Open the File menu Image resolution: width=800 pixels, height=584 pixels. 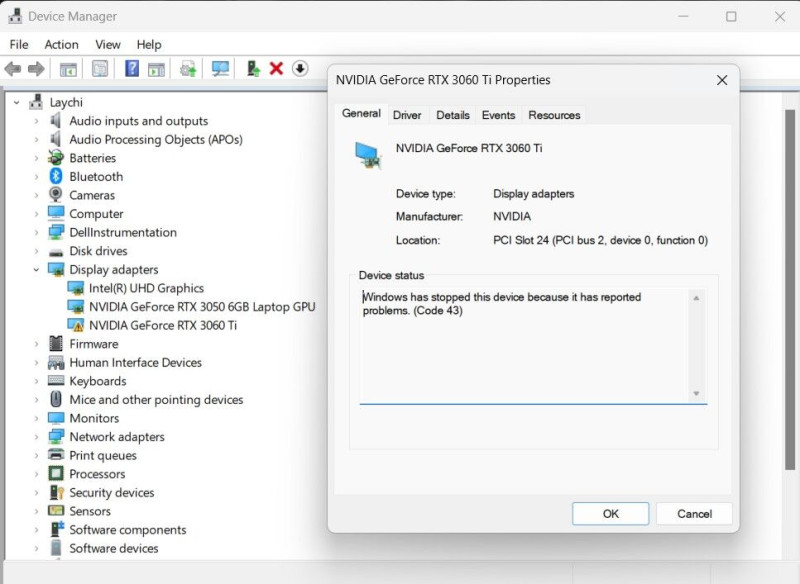pos(19,44)
